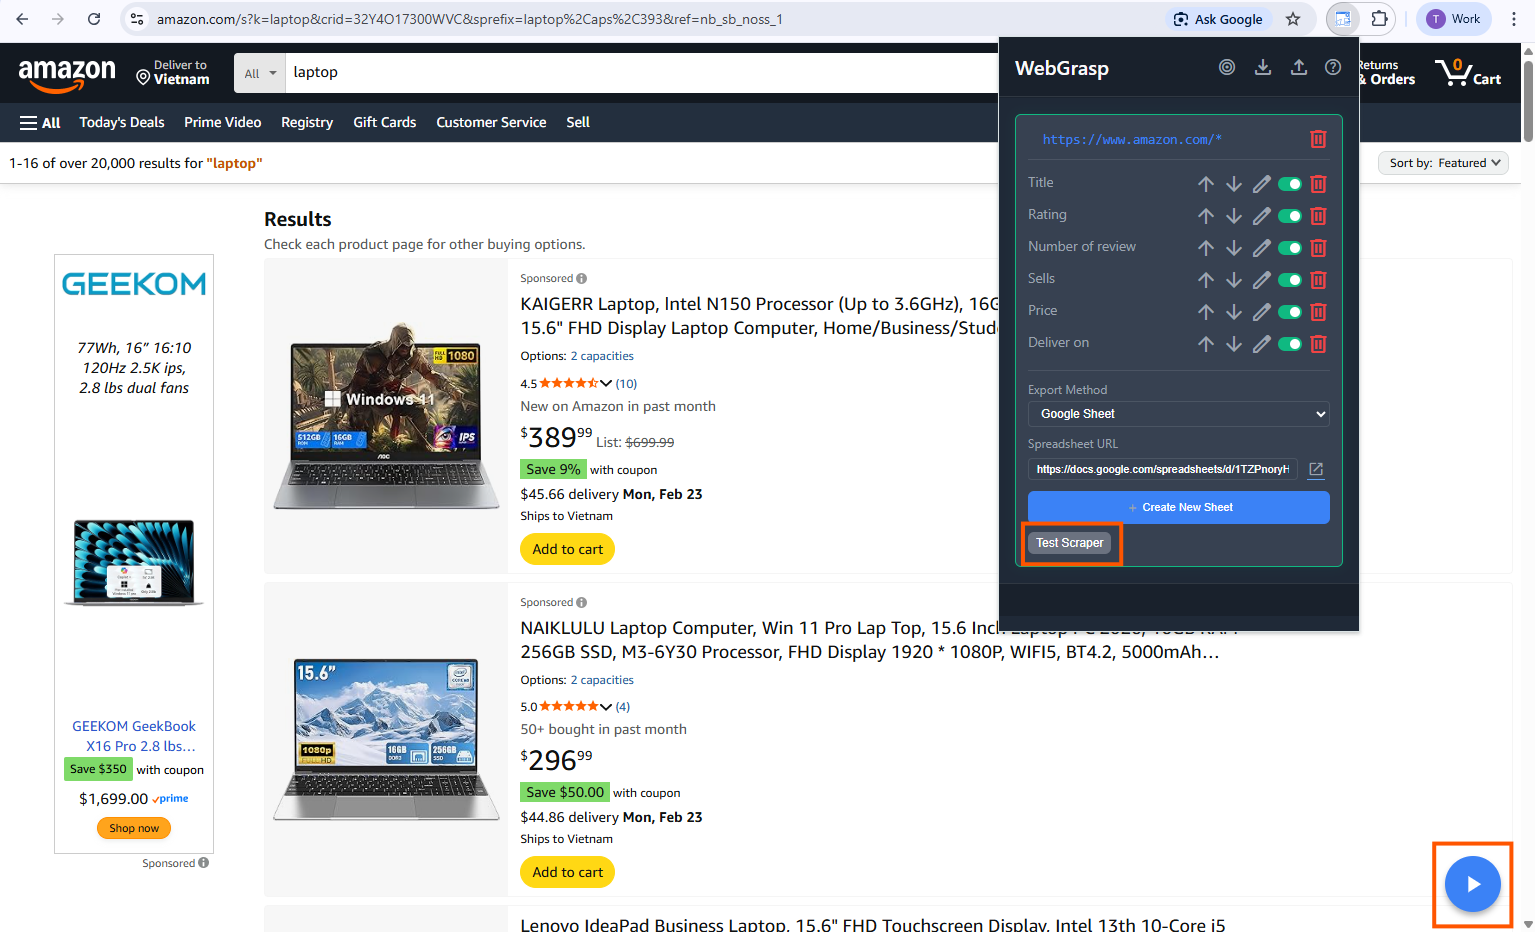Viewport: 1535px width, 932px height.
Task: Disable the Number of review toggle
Action: [x=1290, y=248]
